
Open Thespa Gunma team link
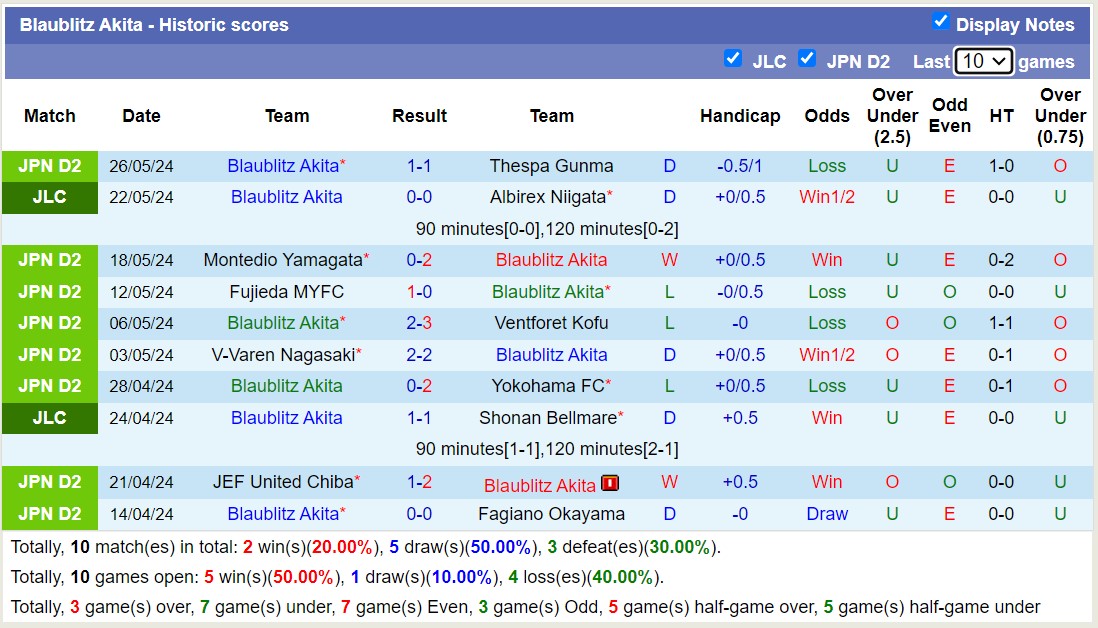(551, 166)
